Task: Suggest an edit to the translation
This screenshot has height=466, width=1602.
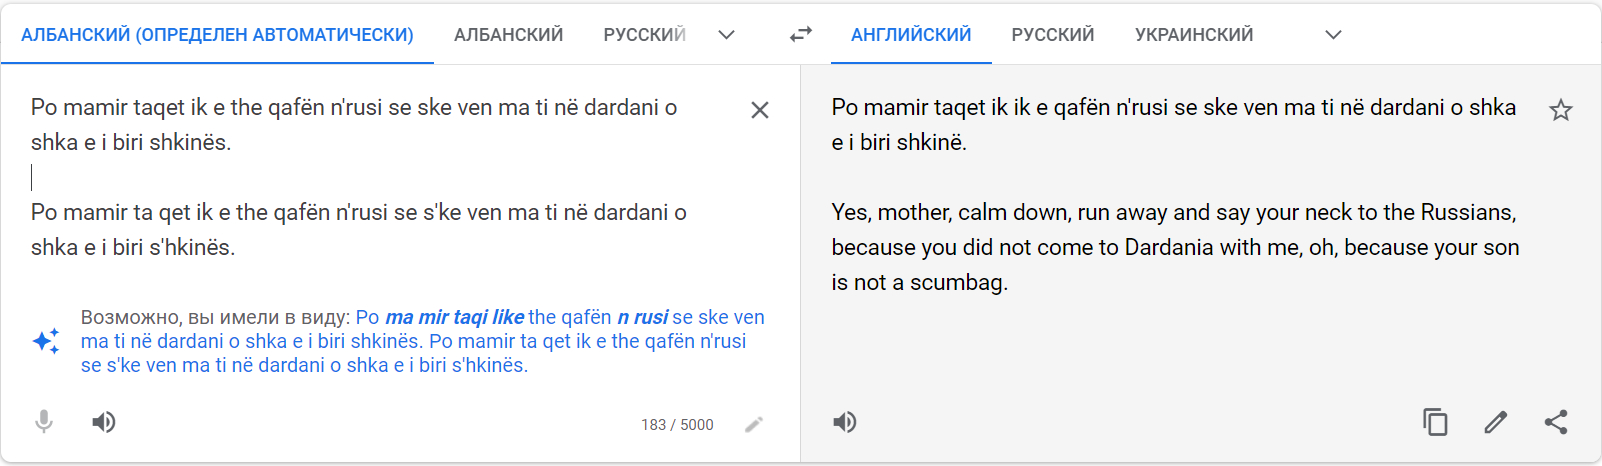Action: coord(1495,422)
